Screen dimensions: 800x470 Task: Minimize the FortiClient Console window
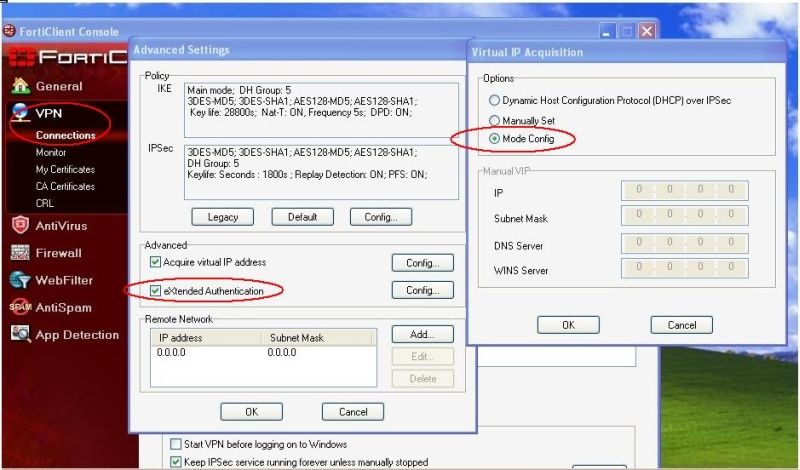click(606, 32)
